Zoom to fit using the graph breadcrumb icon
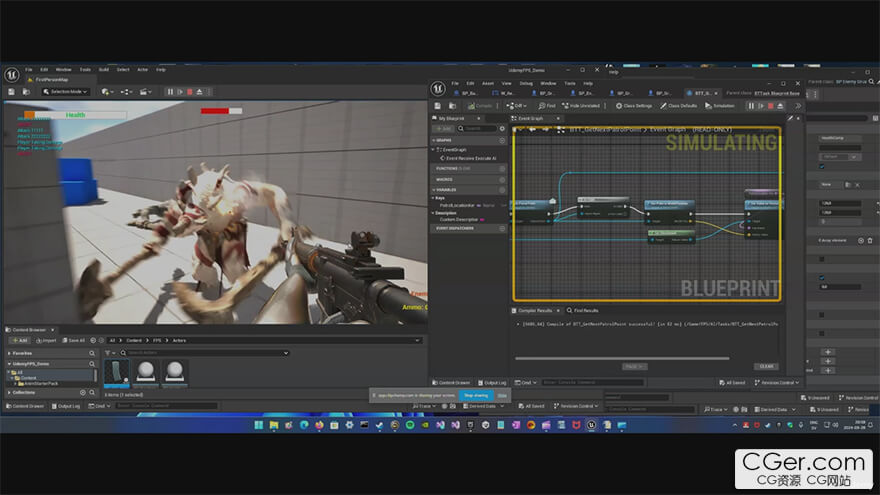 click(x=561, y=130)
